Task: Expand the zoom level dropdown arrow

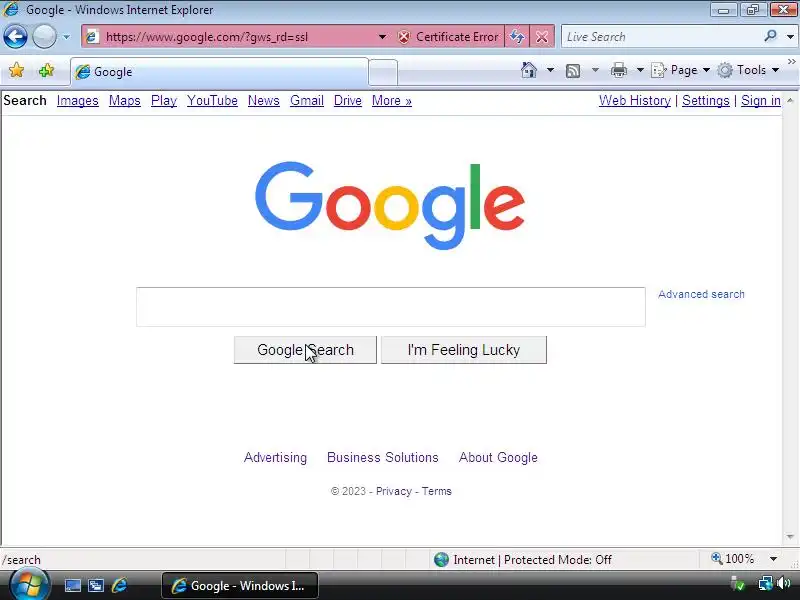Action: coord(773,559)
